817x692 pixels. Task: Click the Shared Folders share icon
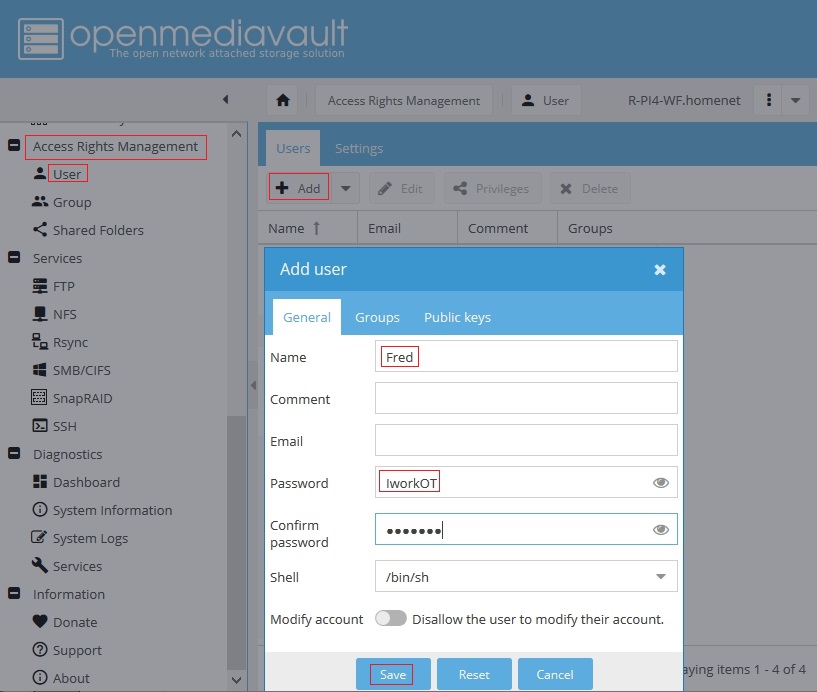[x=40, y=230]
